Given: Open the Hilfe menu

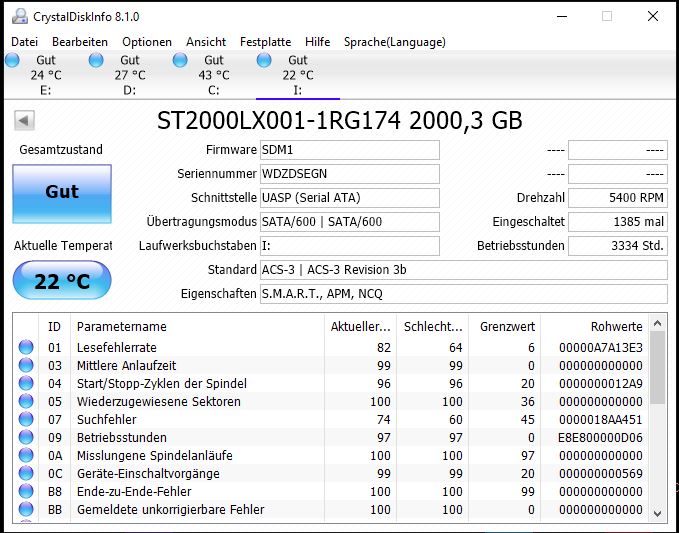Looking at the screenshot, I should point(317,42).
